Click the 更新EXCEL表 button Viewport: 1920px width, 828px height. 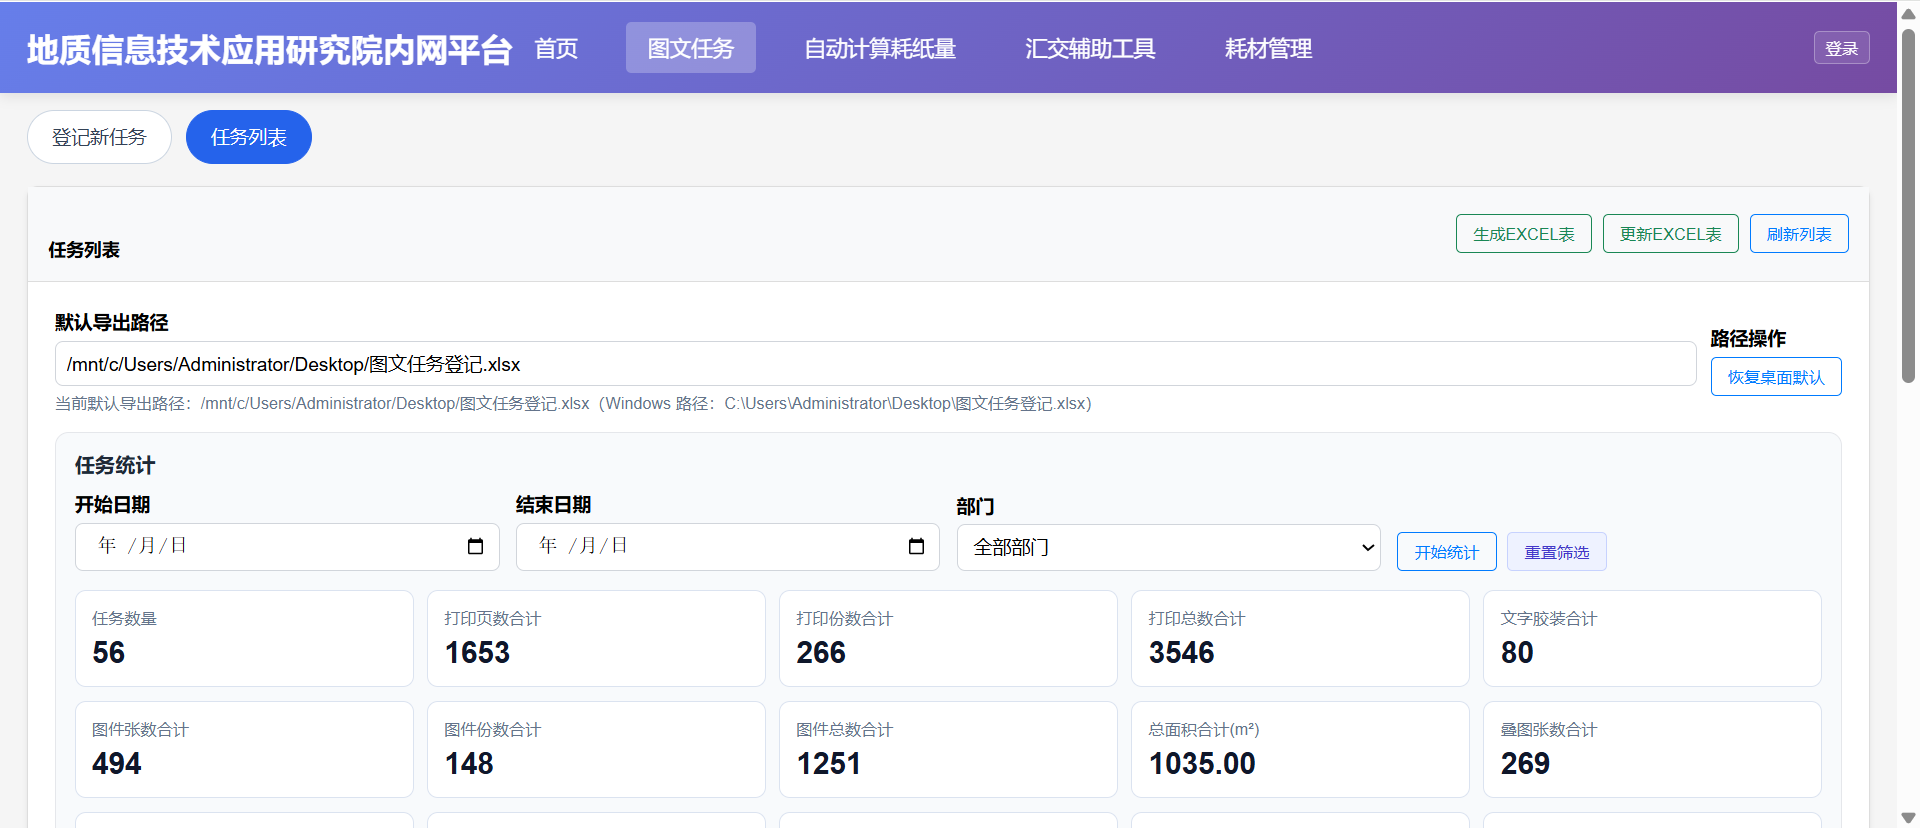pyautogui.click(x=1670, y=234)
